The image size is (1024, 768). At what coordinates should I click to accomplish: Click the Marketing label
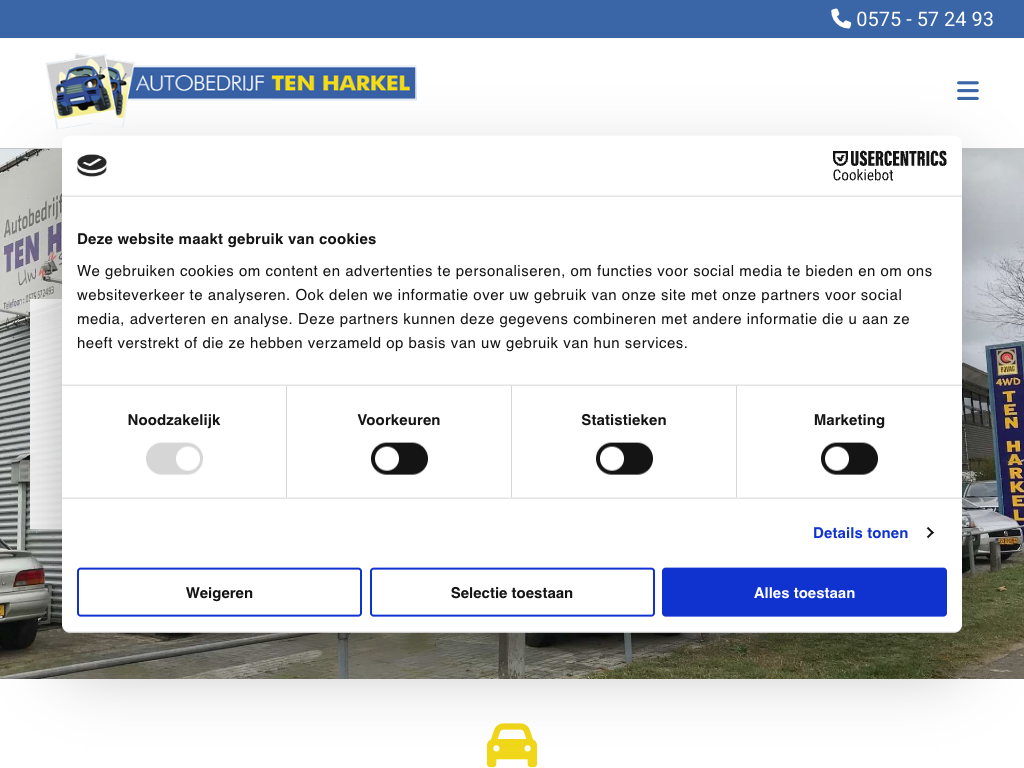(x=849, y=420)
